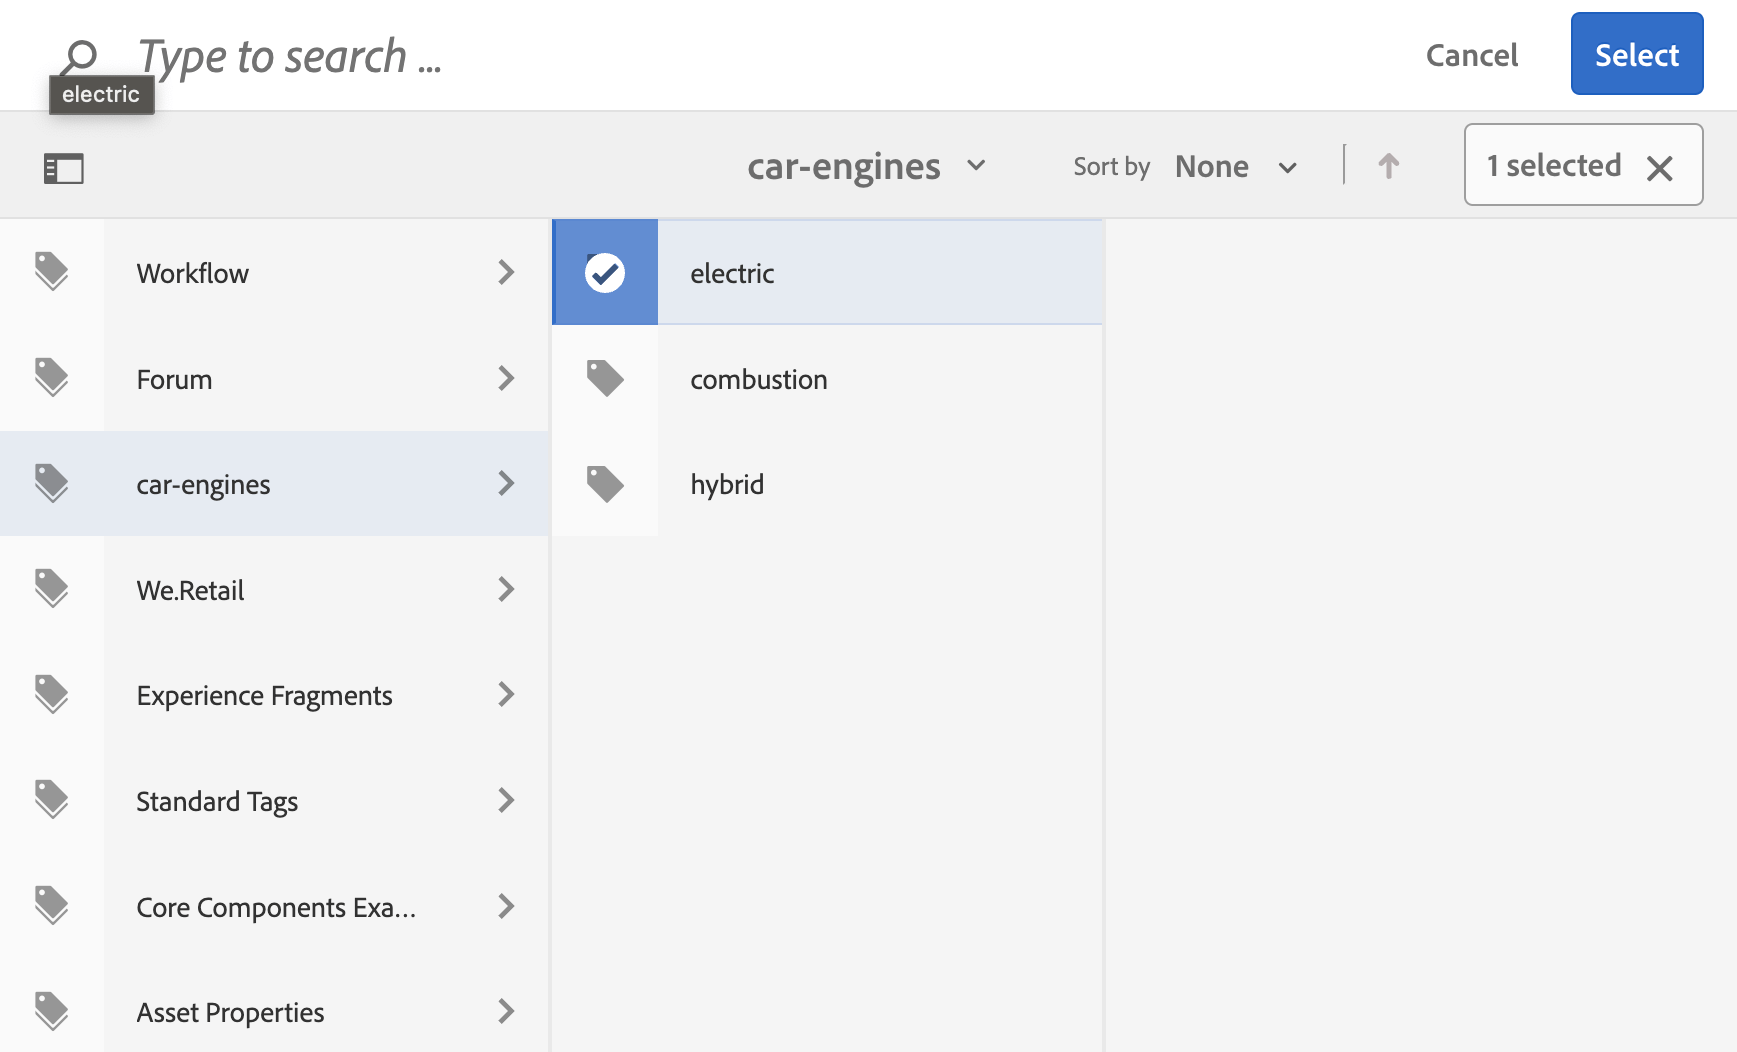Image resolution: width=1737 pixels, height=1052 pixels.
Task: Open the Sort by None dropdown
Action: click(1236, 166)
